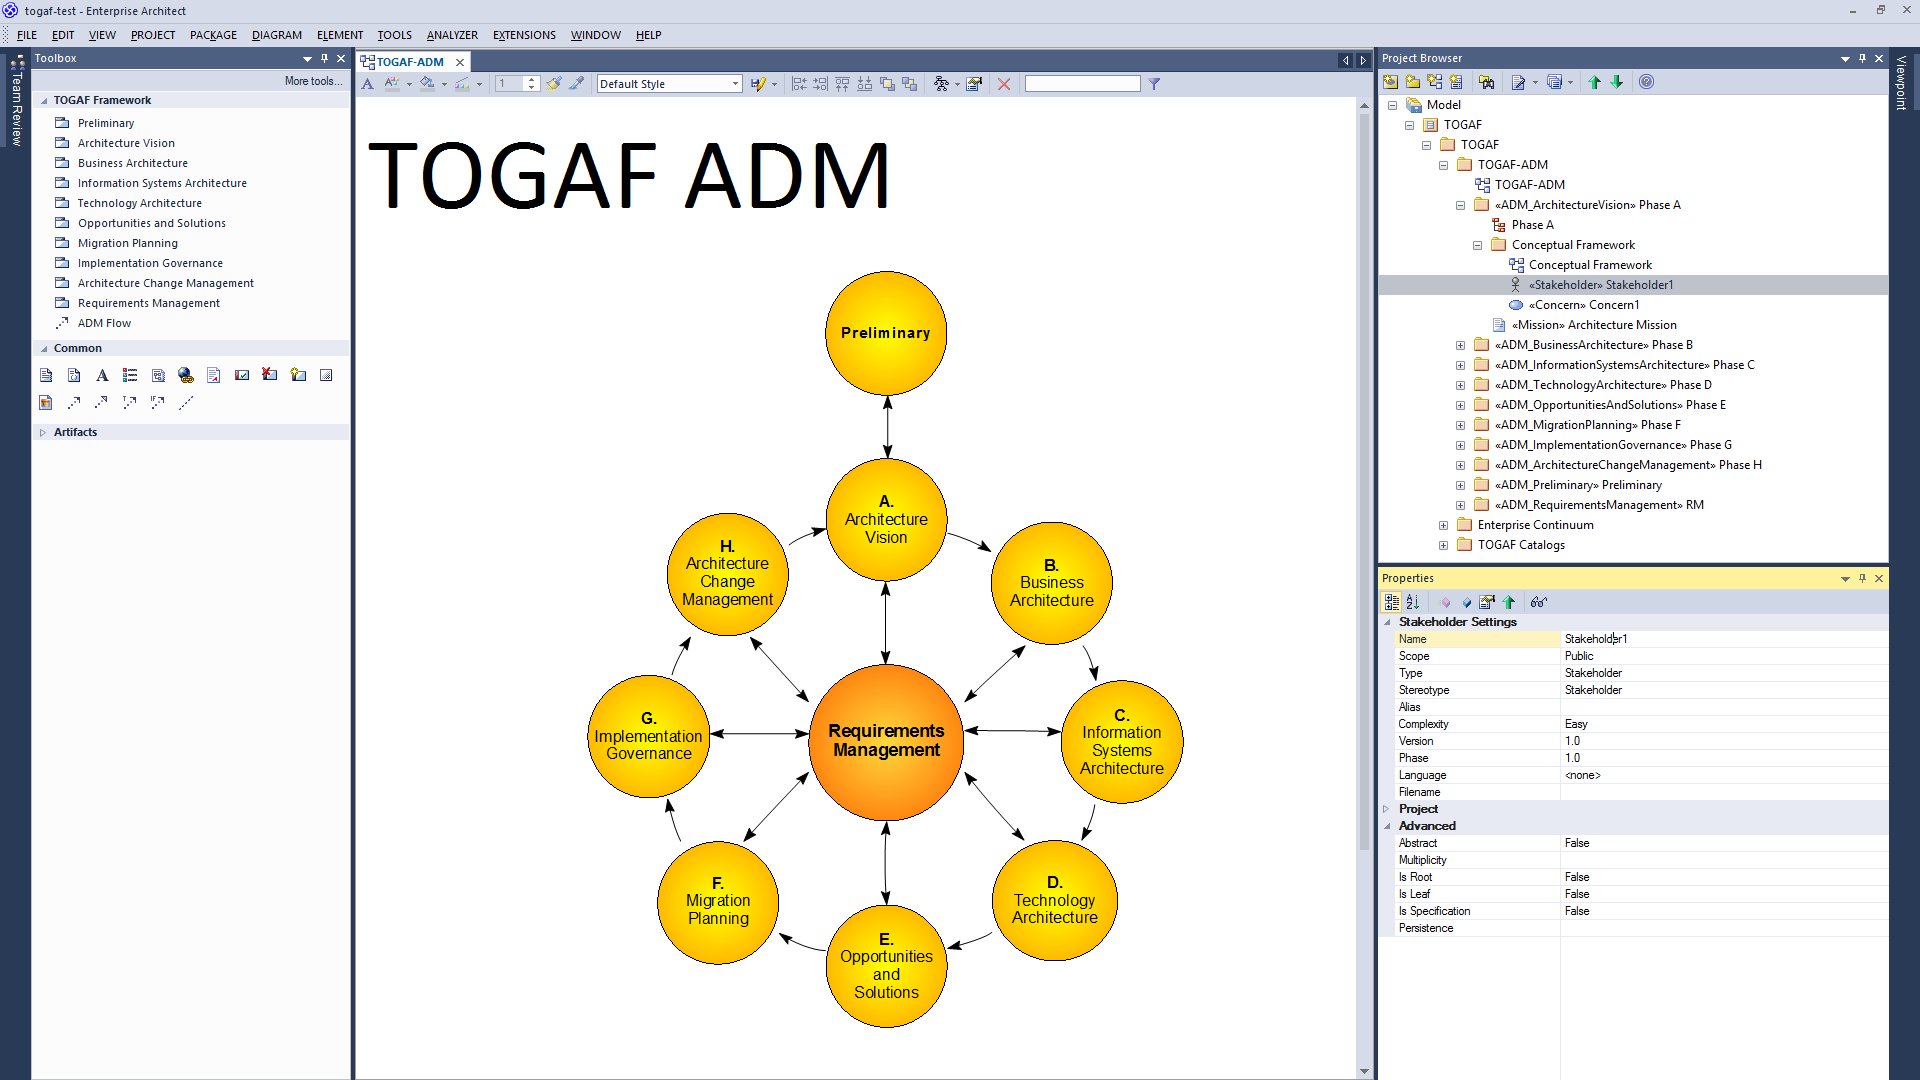
Task: Select the Hyperlink globe tool in Common toolbox
Action: tap(186, 375)
